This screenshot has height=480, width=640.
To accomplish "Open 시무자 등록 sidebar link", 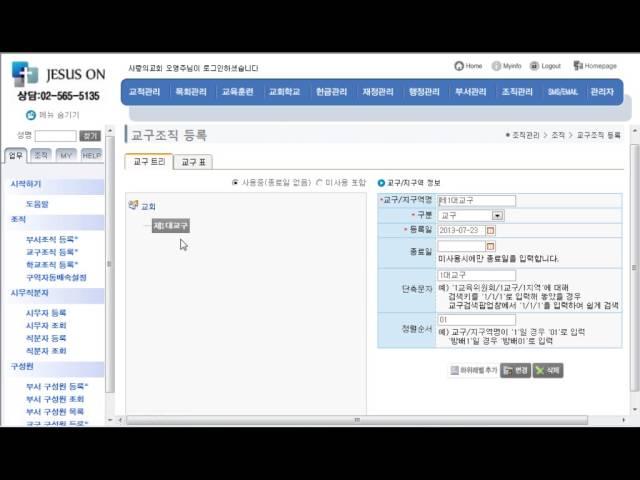I will pyautogui.click(x=46, y=313).
